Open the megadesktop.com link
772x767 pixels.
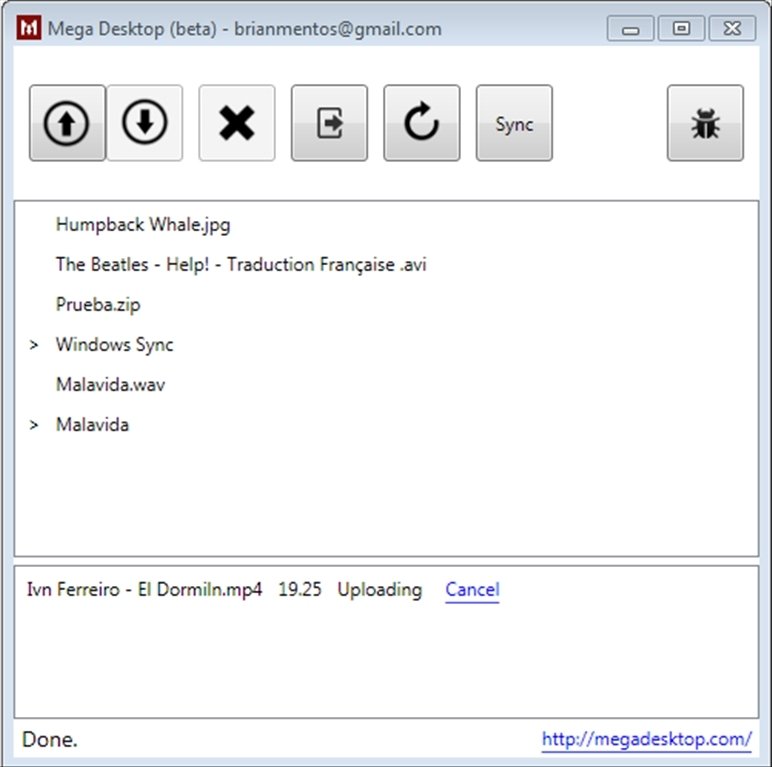pos(646,739)
